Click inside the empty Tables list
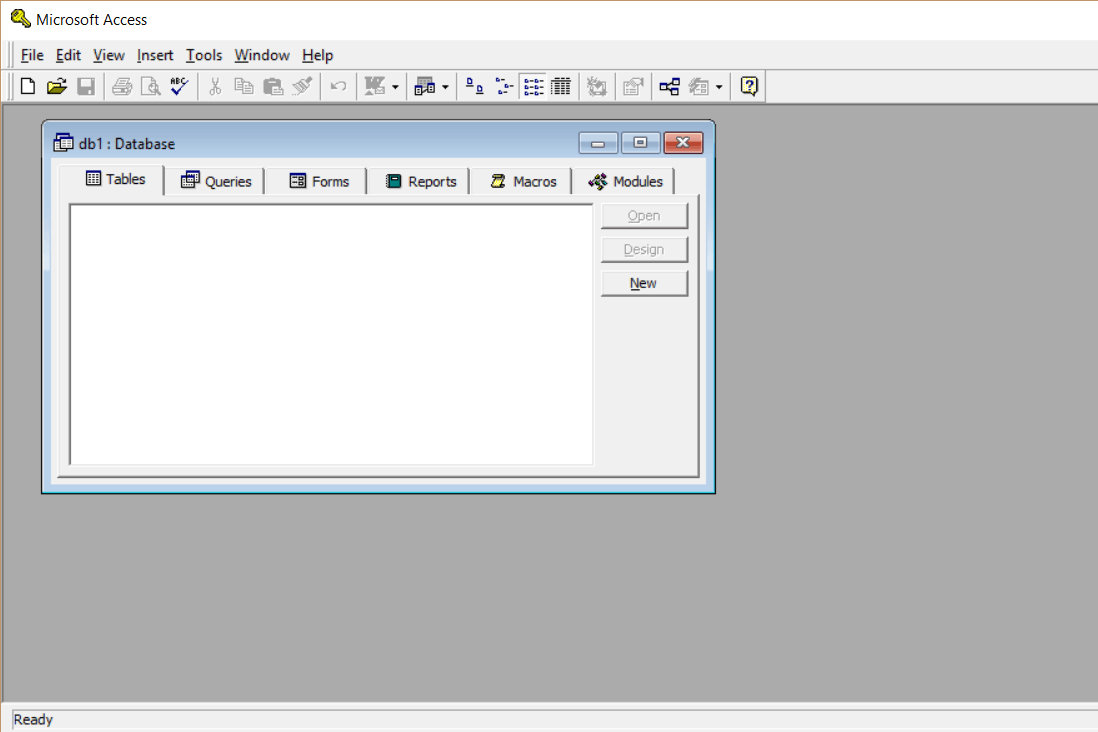 (331, 334)
